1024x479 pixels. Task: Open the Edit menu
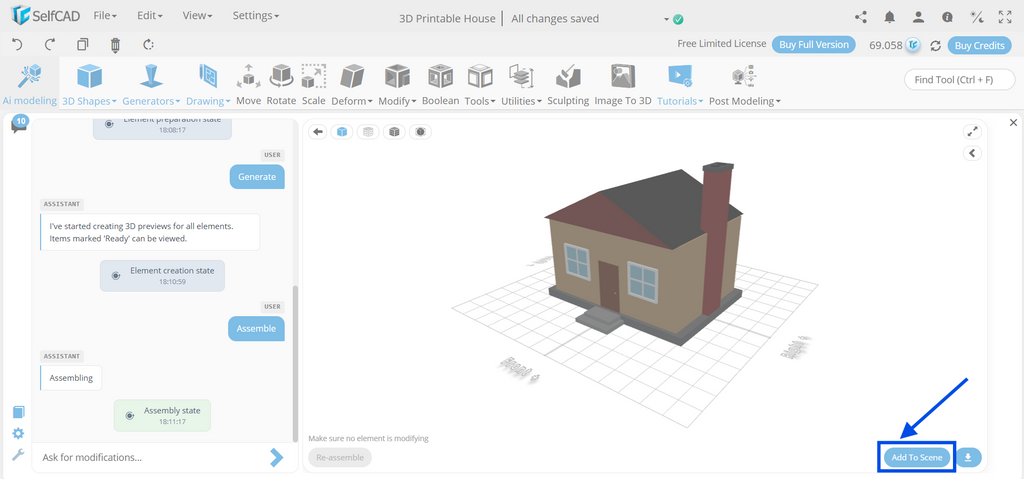click(150, 16)
